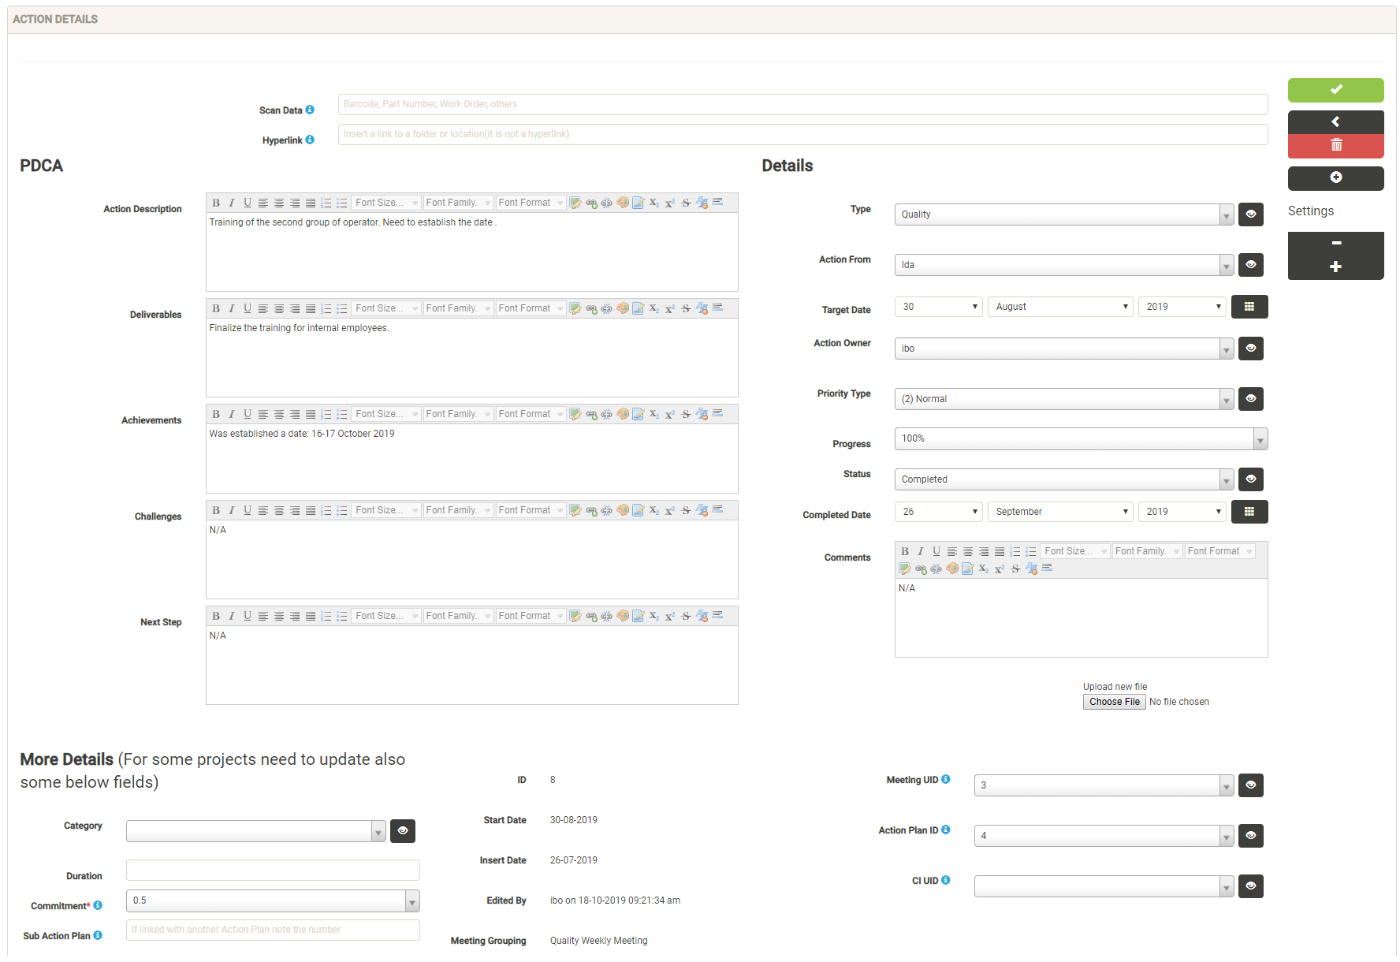Screen dimensions: 1400x962
Task: Click the info icon next to Scan Data
Action: [x=310, y=110]
